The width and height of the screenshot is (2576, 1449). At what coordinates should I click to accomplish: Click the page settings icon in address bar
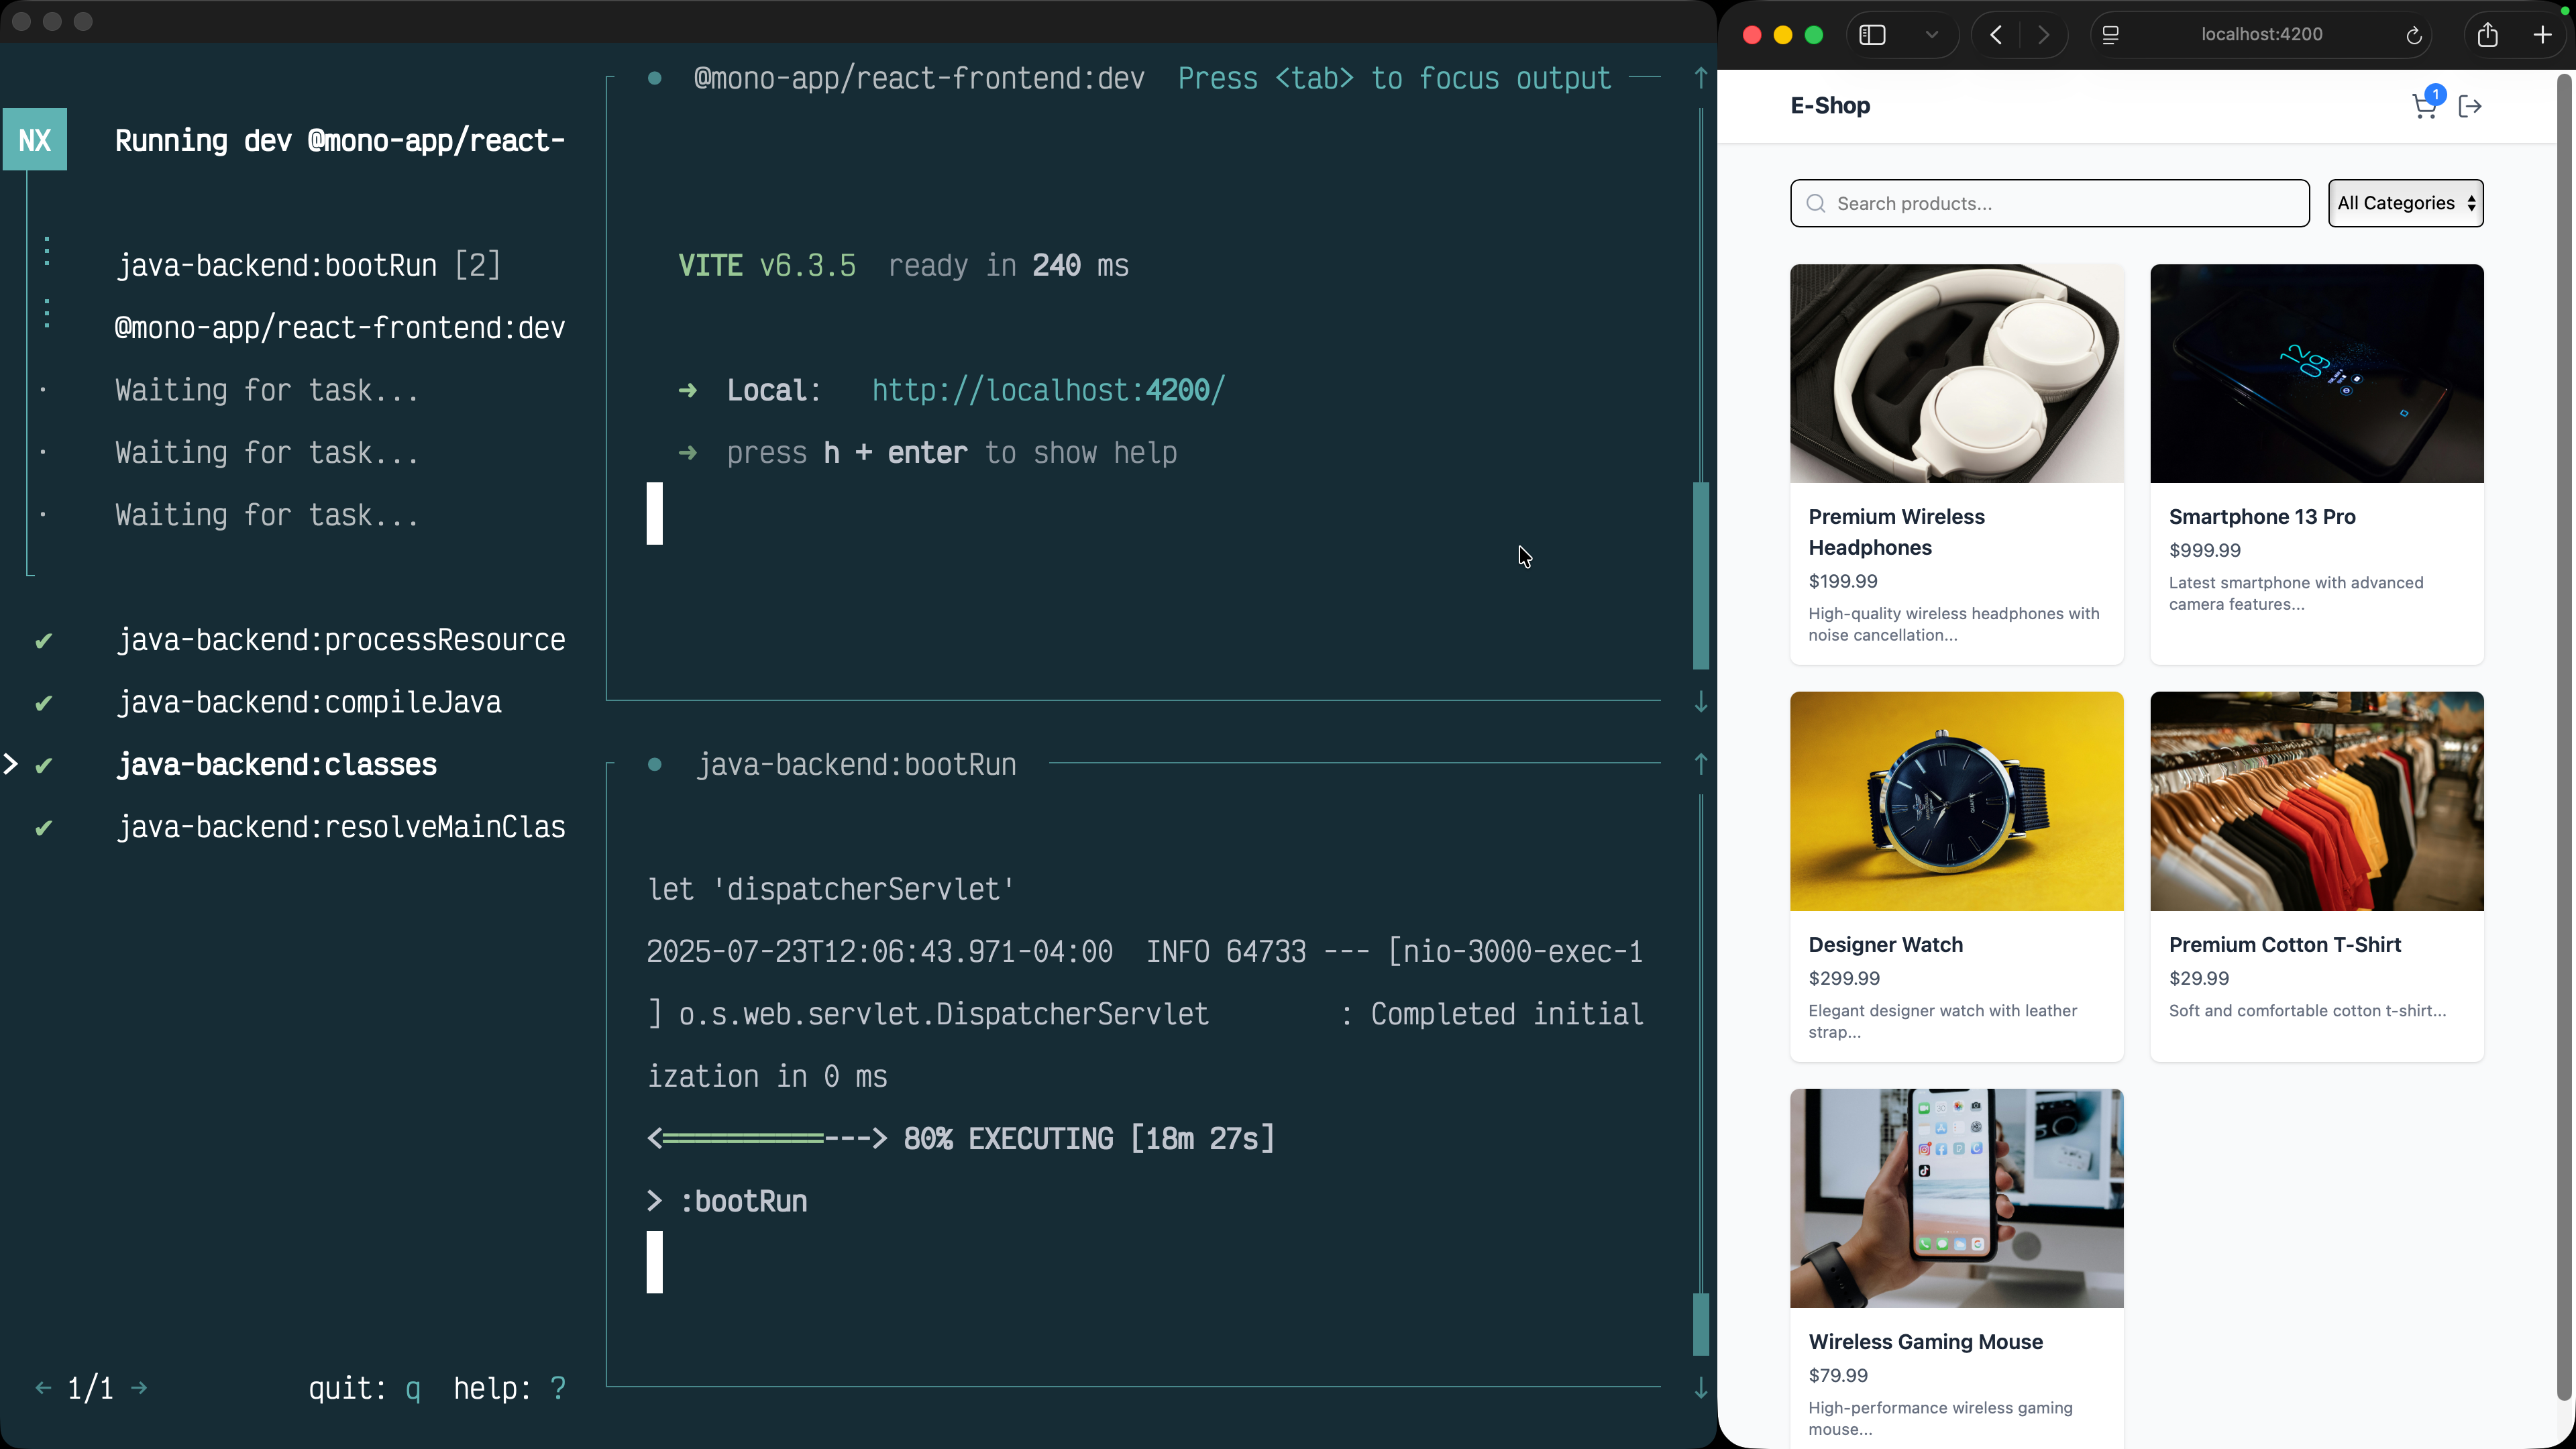2111,35
